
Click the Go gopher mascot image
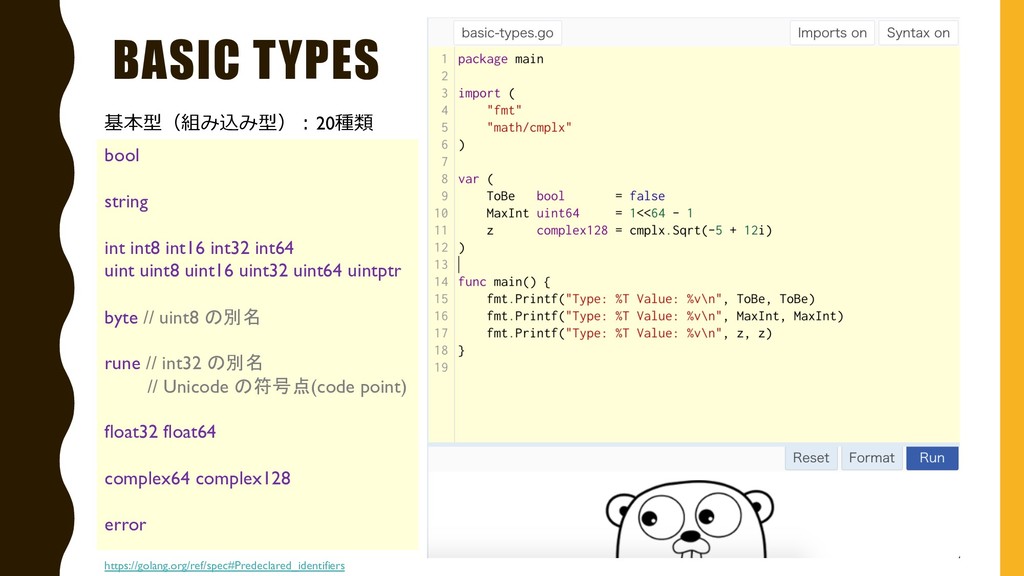[690, 519]
